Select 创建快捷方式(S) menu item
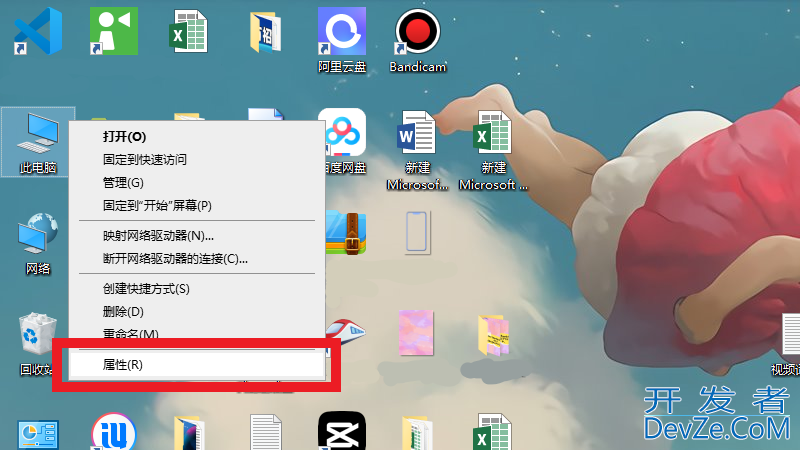Screen dimensions: 800x450 [197, 289]
